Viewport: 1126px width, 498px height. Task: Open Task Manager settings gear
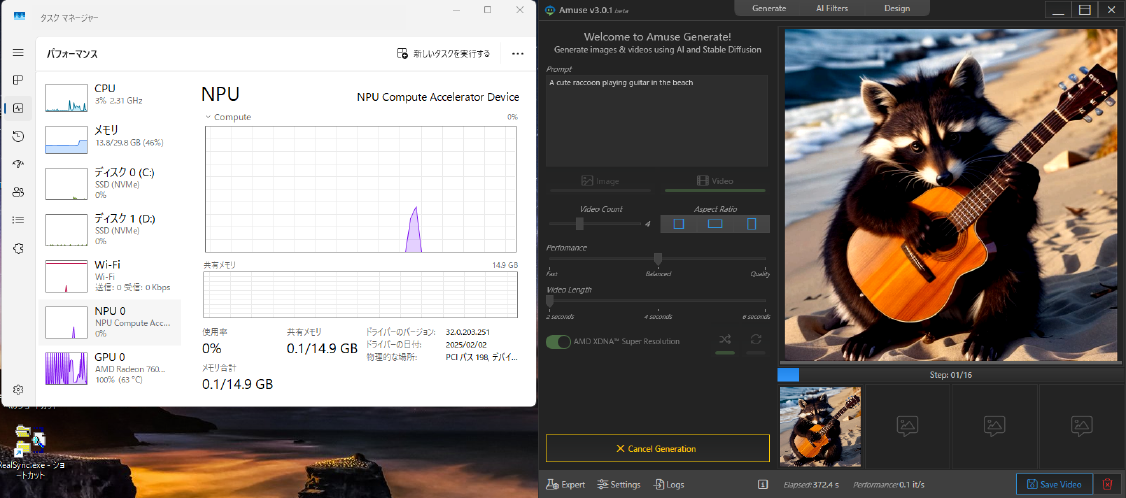pos(18,389)
